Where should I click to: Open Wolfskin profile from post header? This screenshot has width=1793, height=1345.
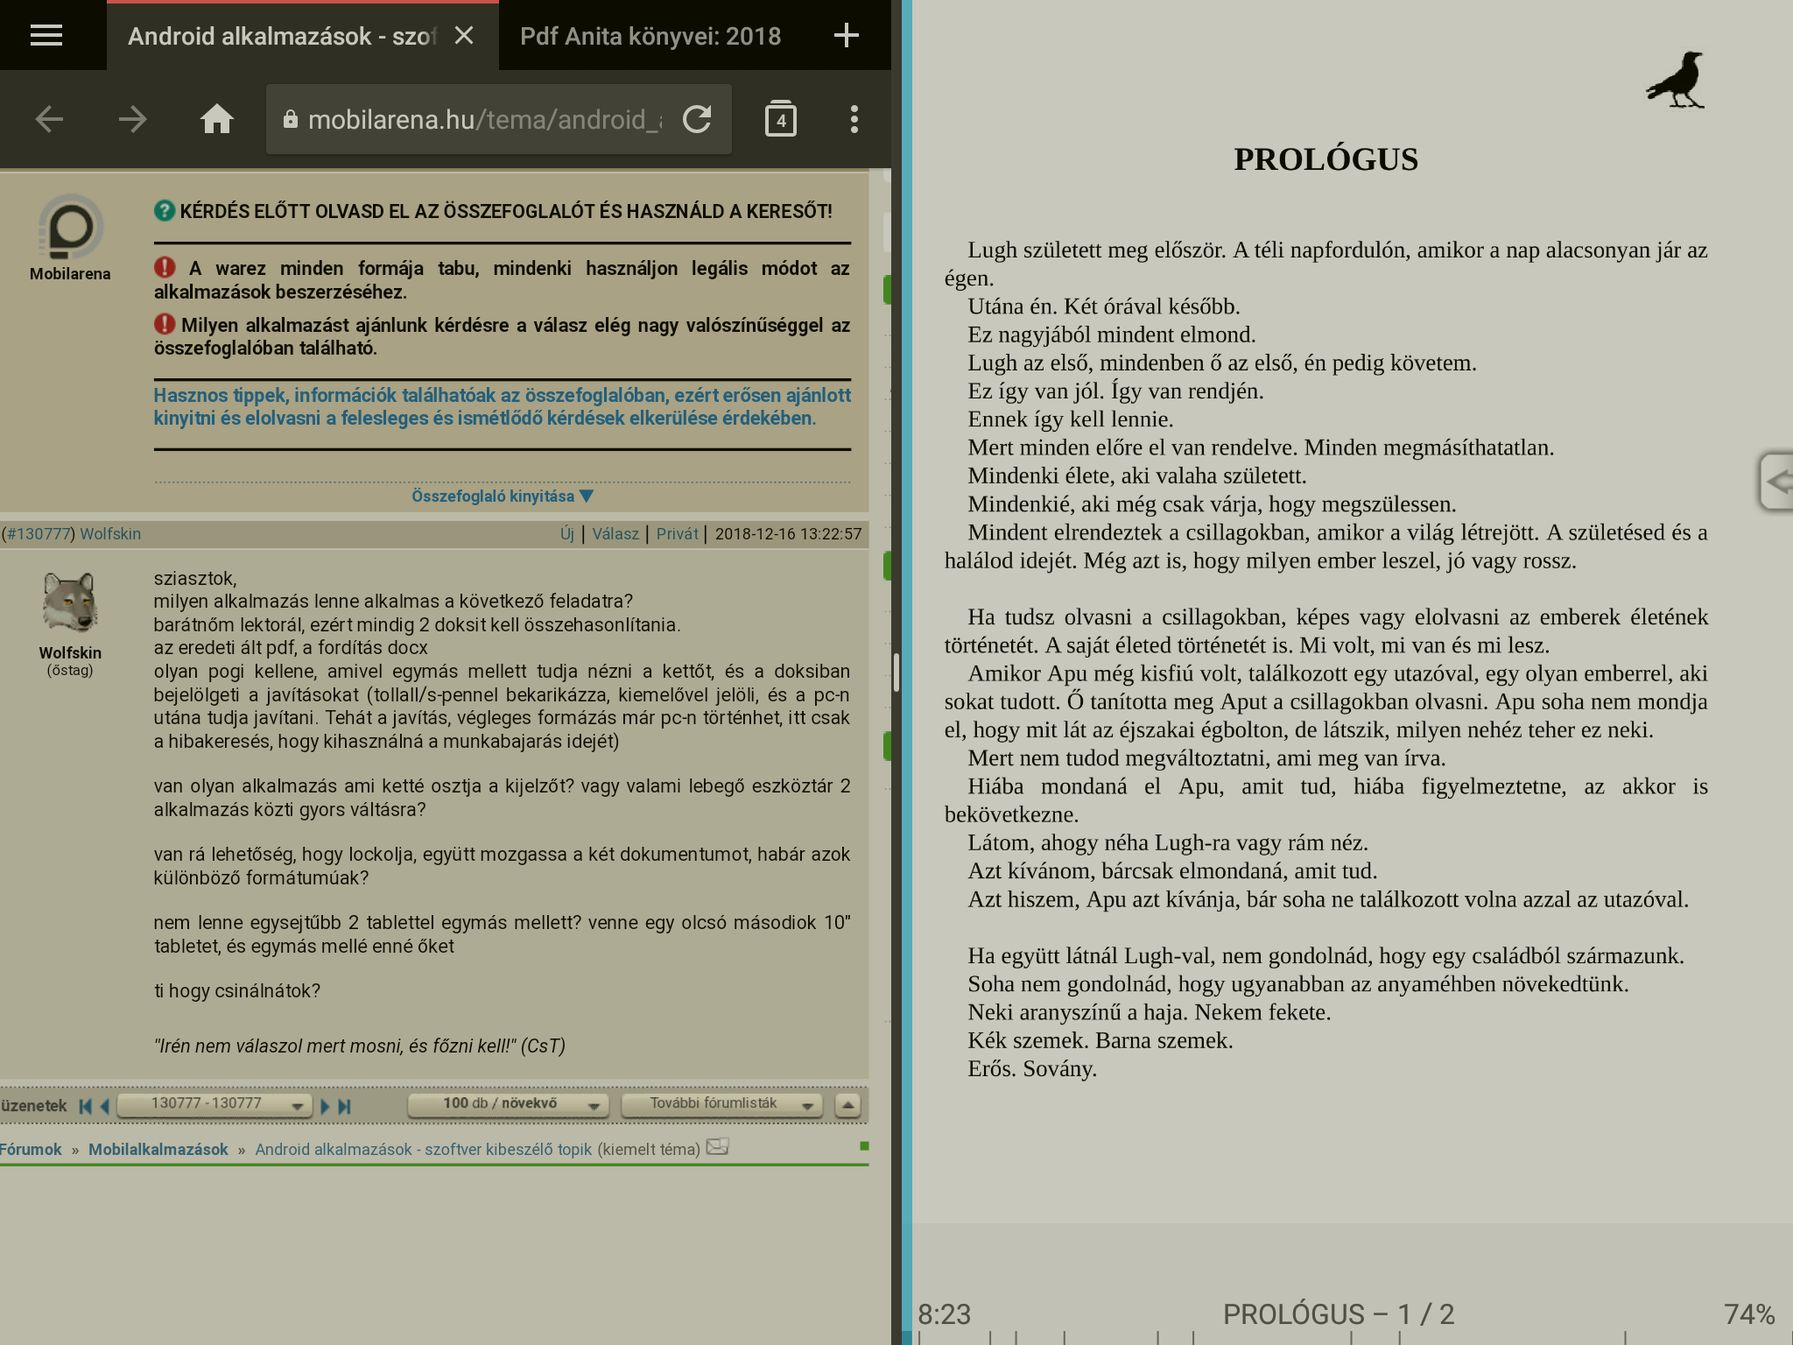pos(110,534)
